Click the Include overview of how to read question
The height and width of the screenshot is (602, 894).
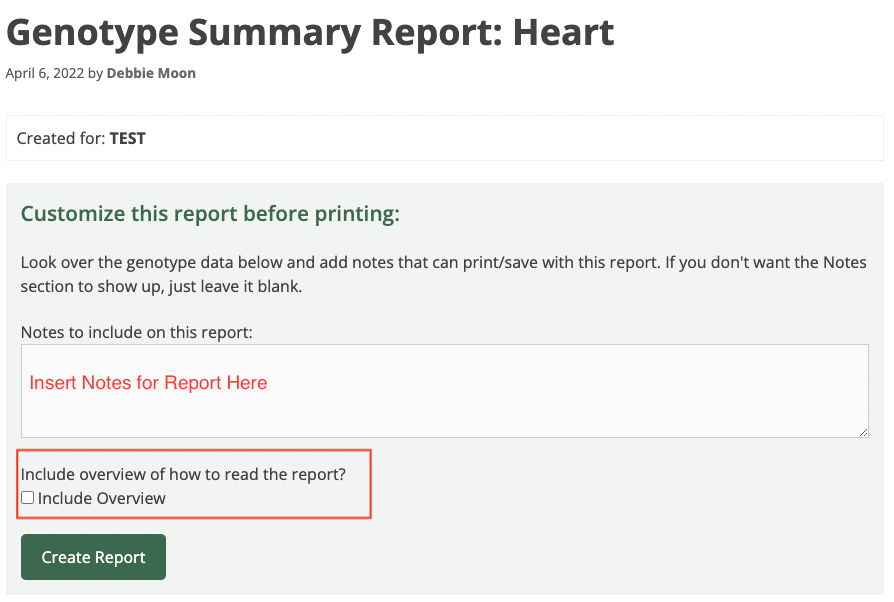tap(183, 474)
